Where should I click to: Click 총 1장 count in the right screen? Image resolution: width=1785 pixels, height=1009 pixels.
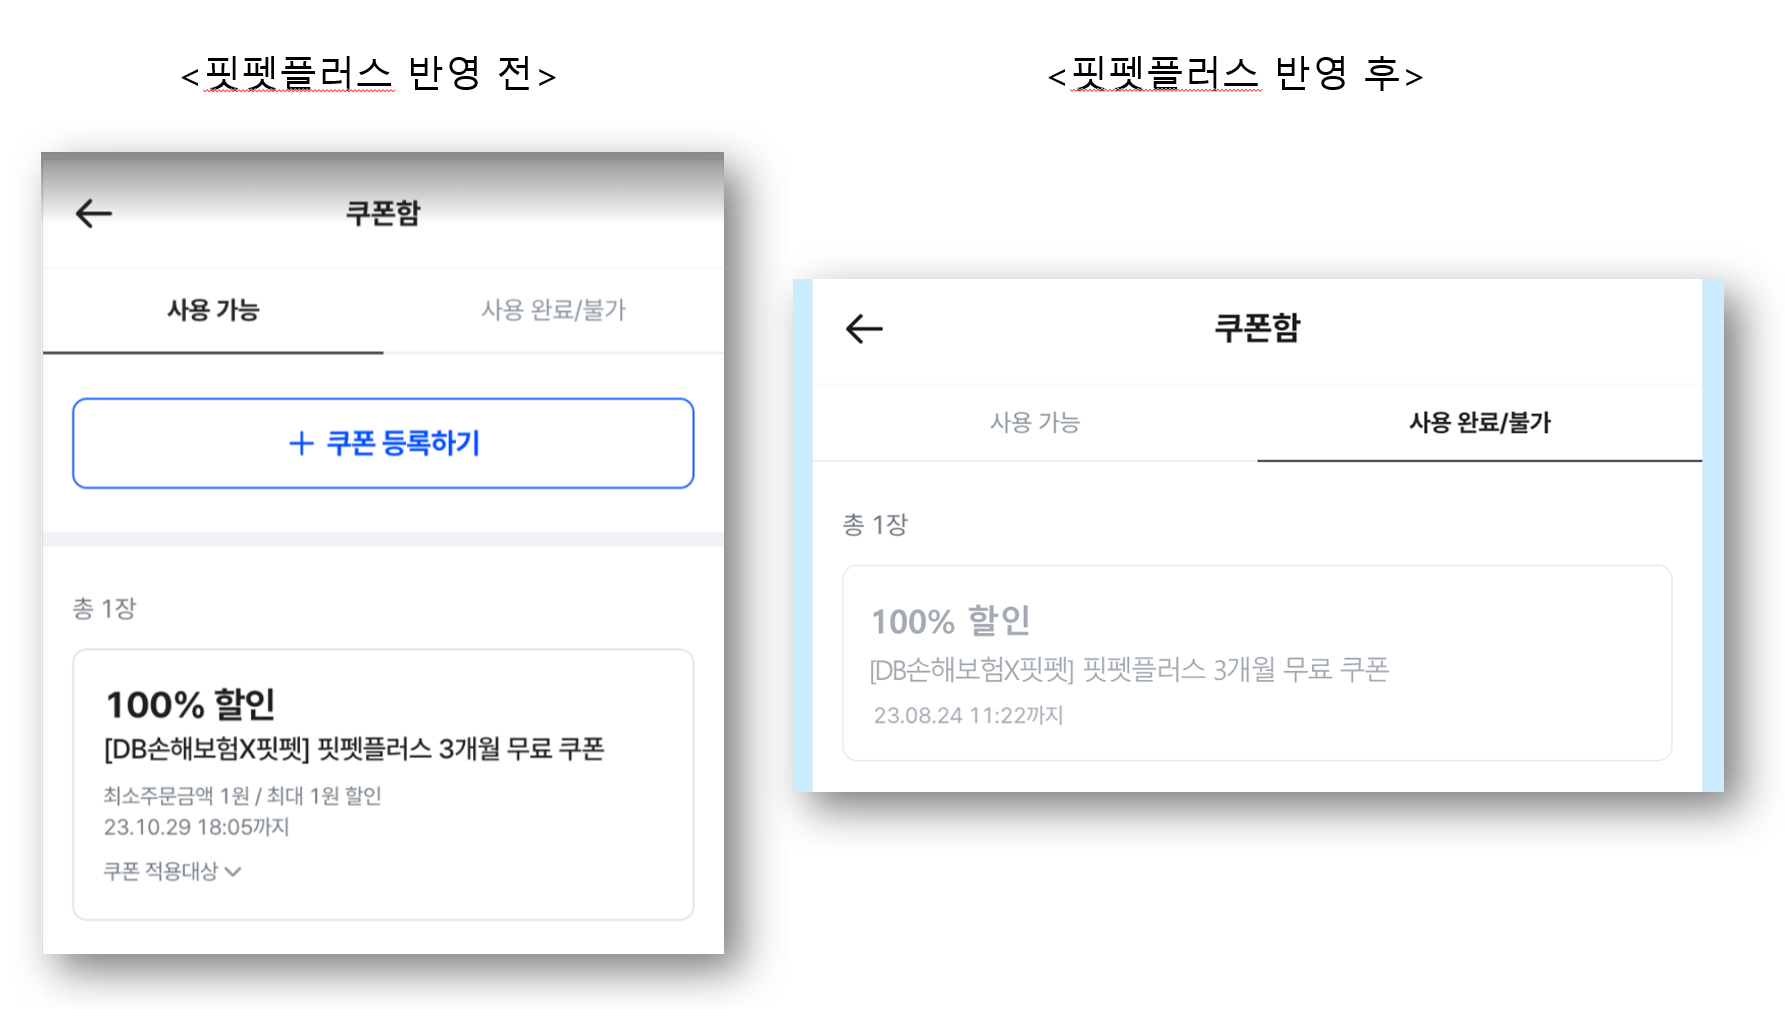[x=875, y=525]
